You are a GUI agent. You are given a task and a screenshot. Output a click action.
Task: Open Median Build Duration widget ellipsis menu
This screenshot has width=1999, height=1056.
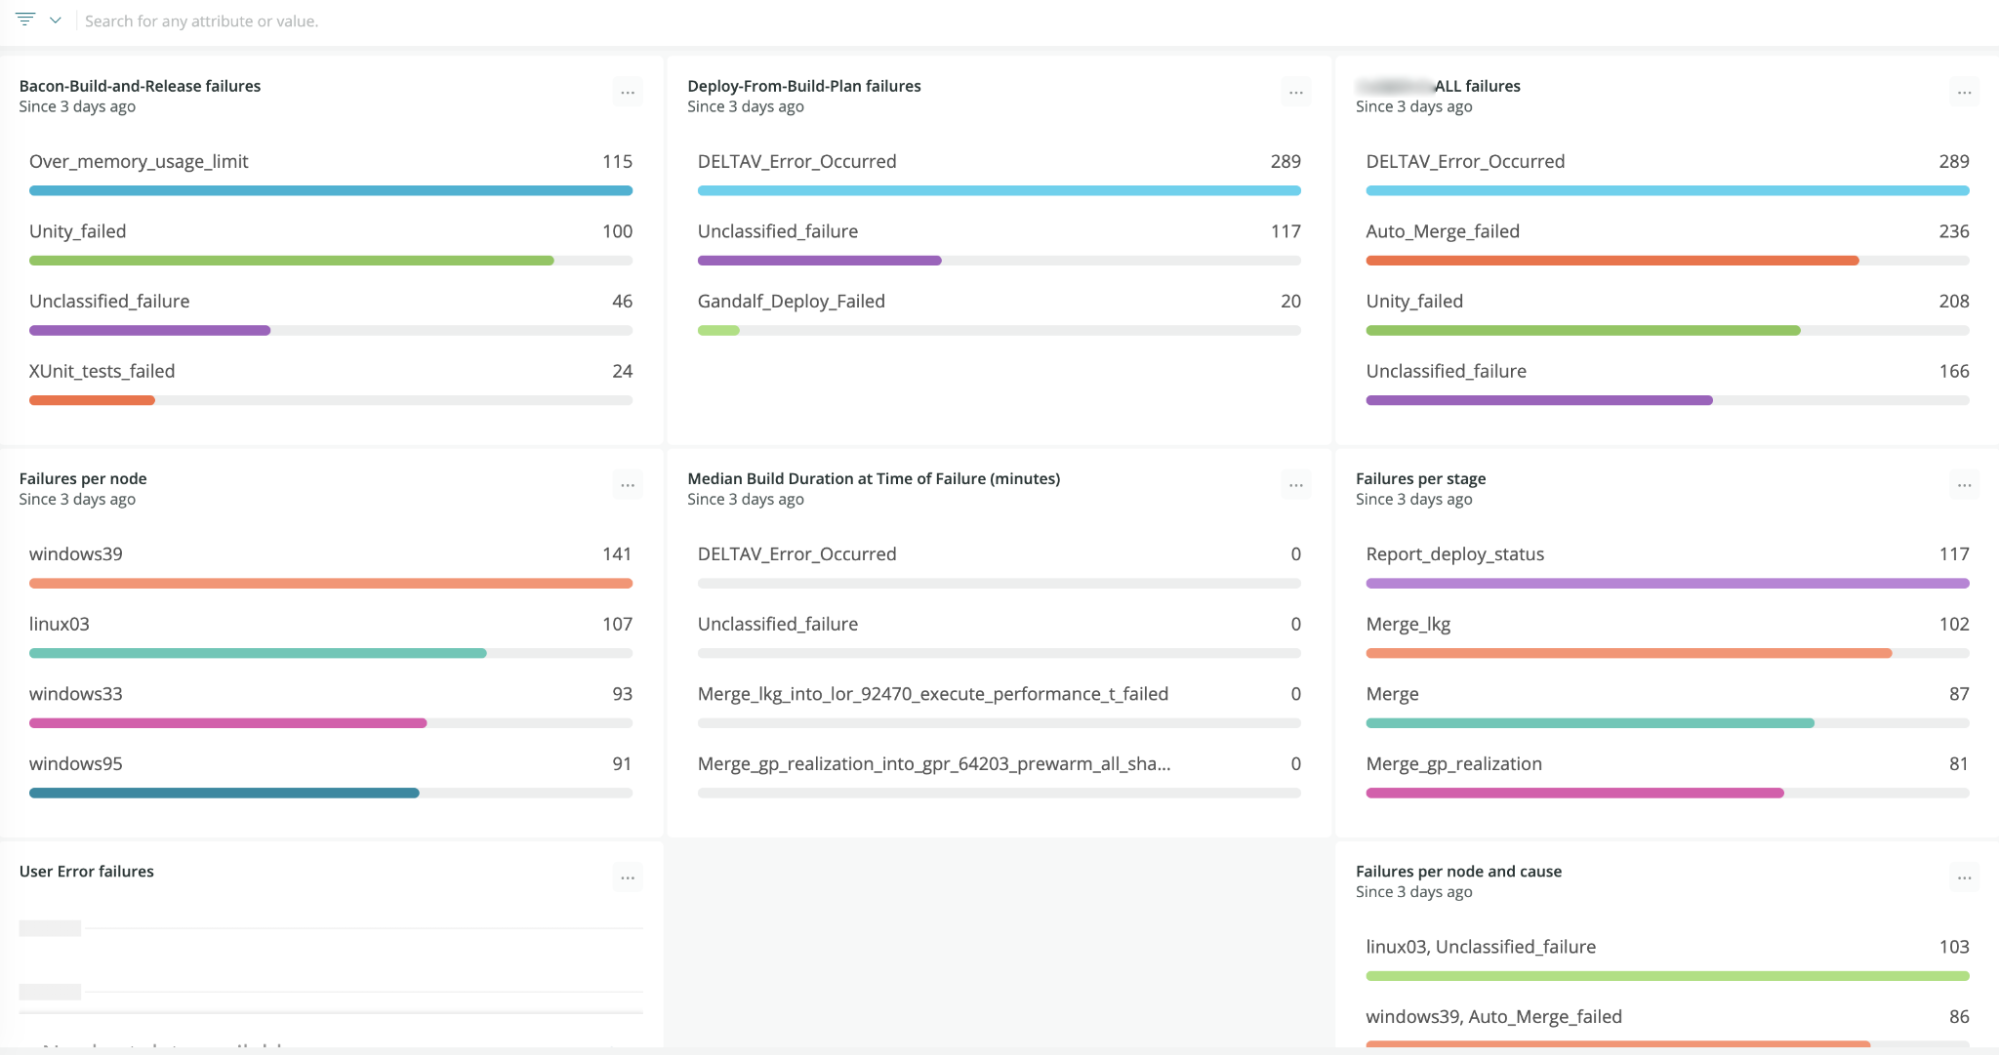pyautogui.click(x=1295, y=486)
